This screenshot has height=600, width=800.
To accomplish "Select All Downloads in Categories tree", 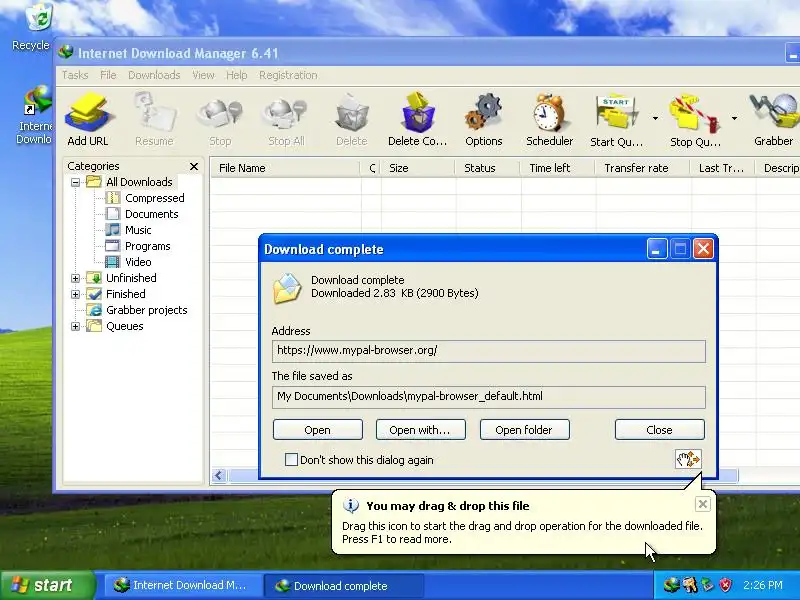I will click(139, 182).
